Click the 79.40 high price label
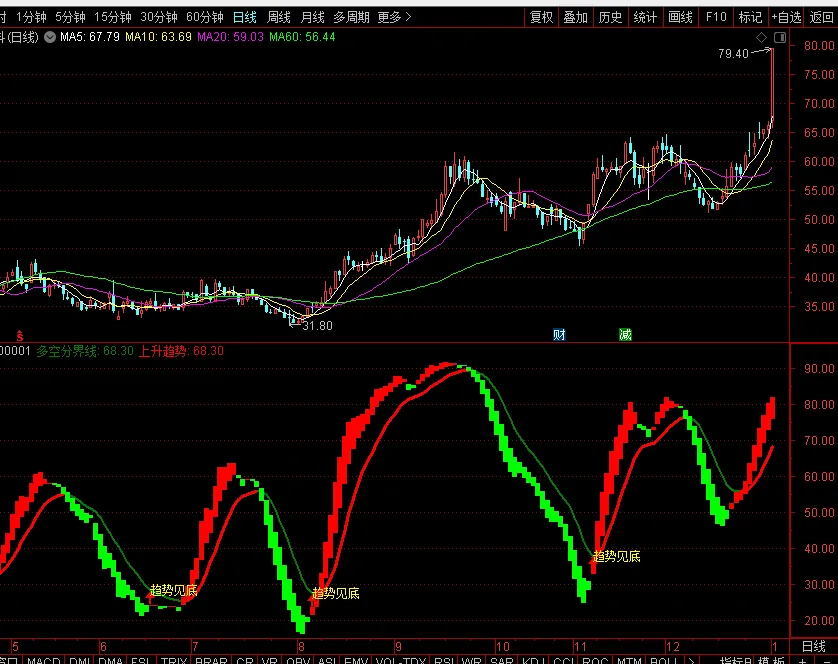 733,53
